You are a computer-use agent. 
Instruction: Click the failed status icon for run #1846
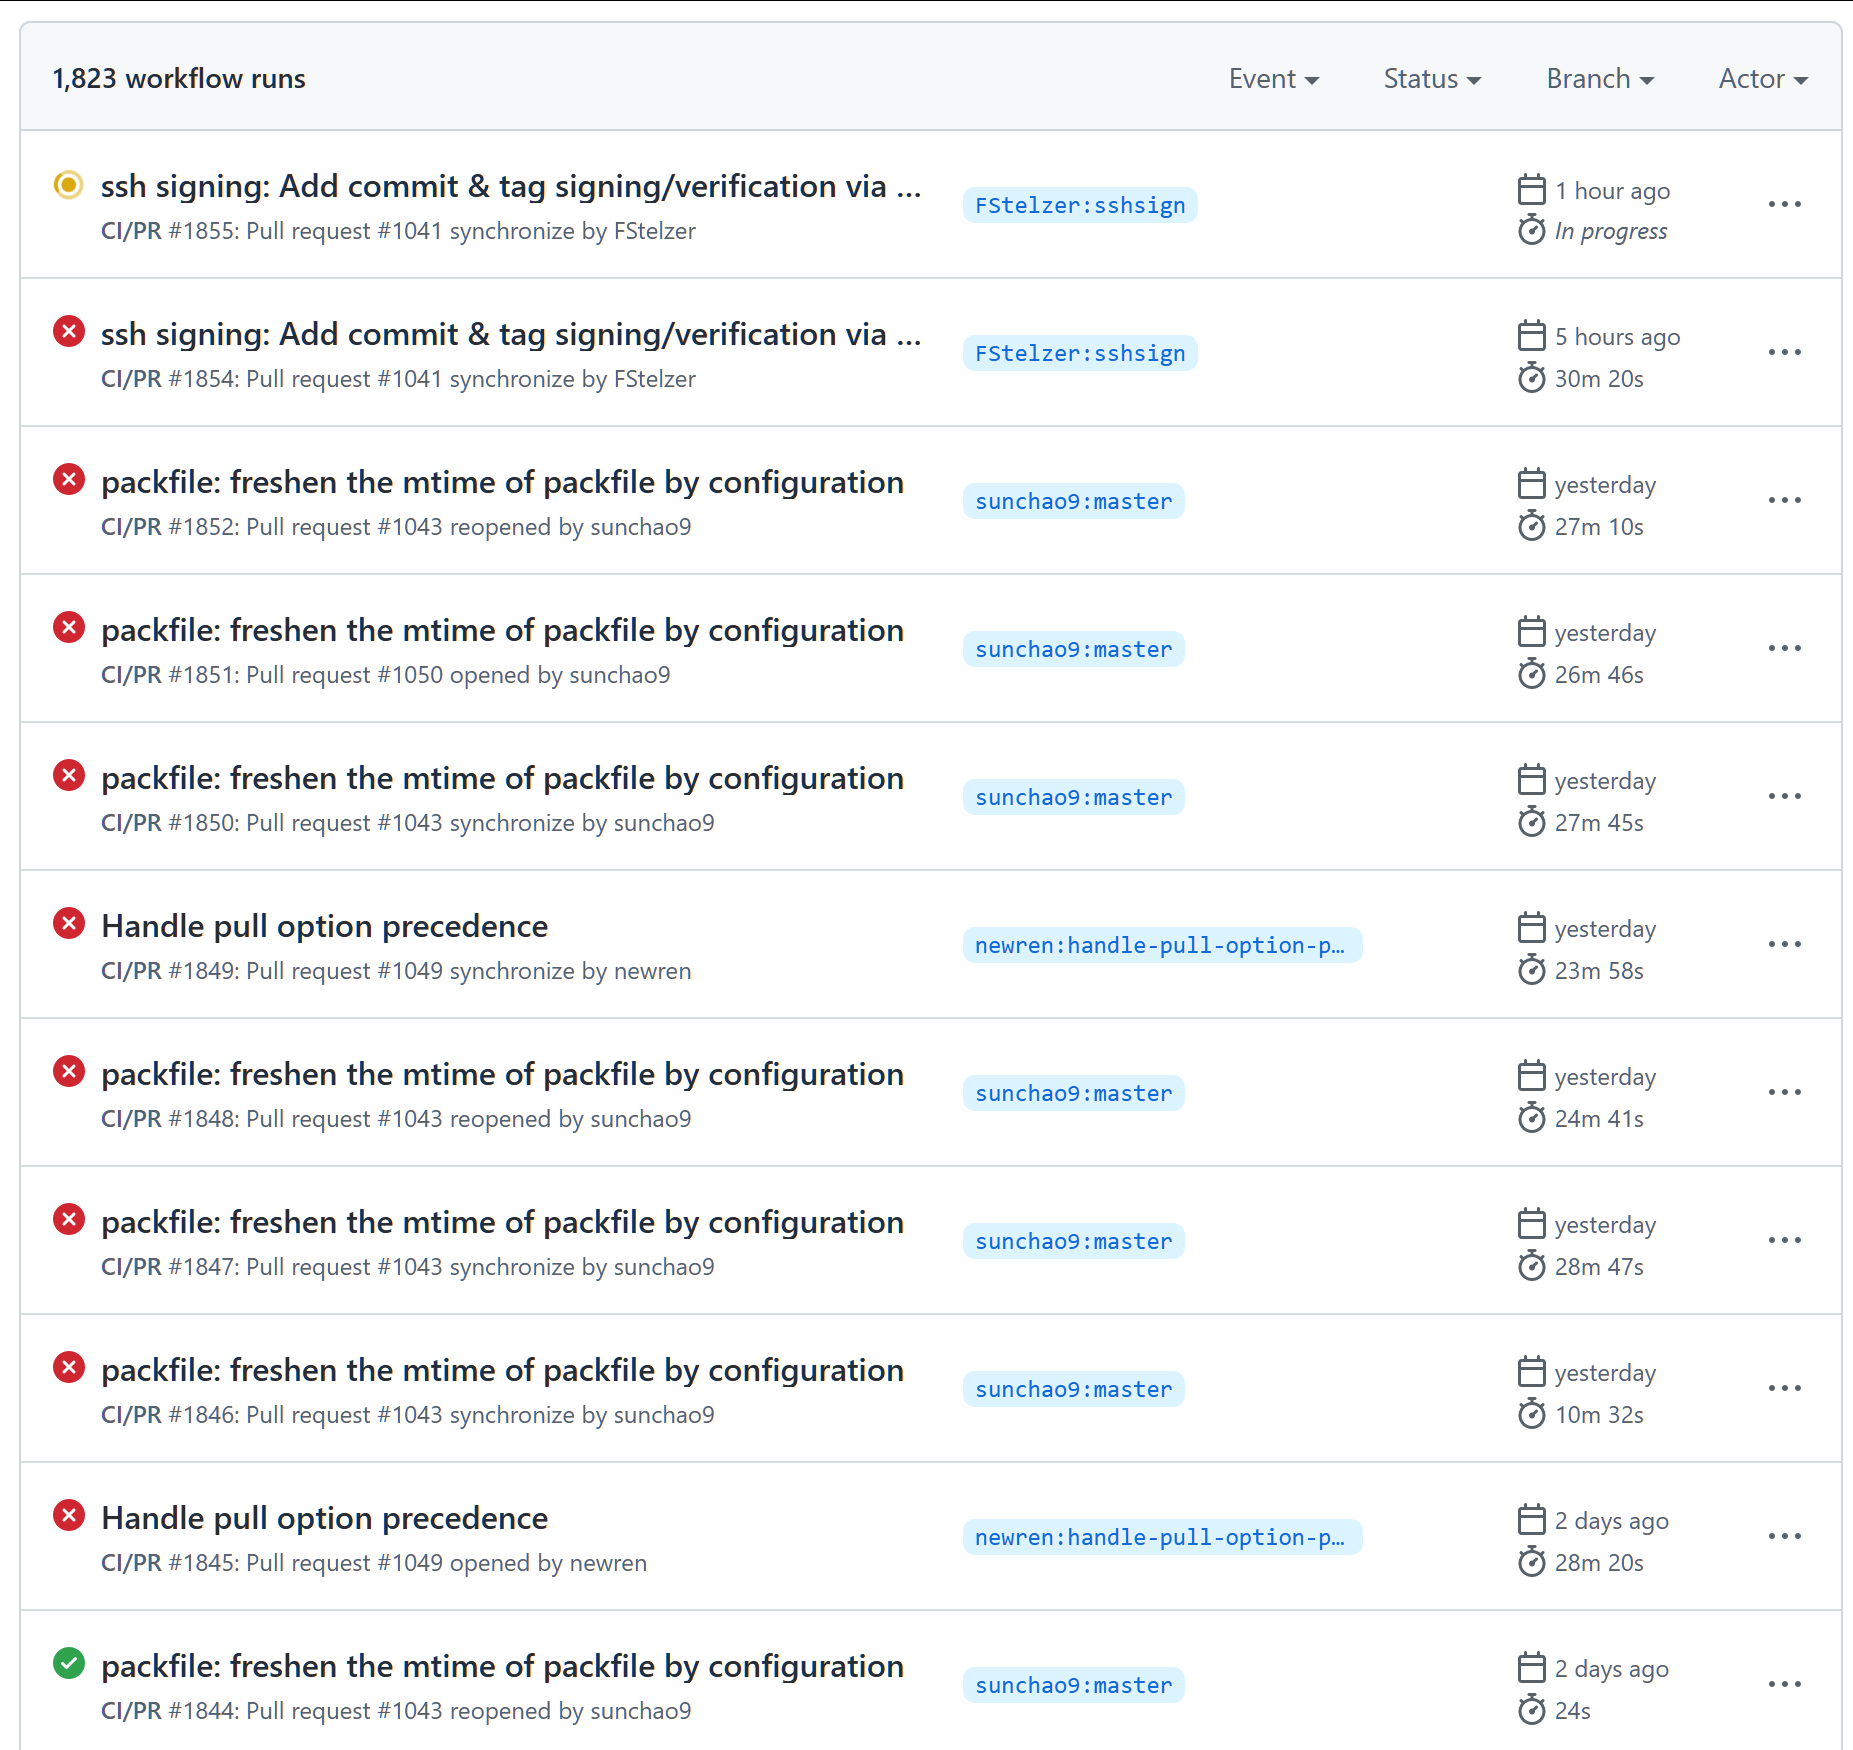pyautogui.click(x=68, y=1368)
